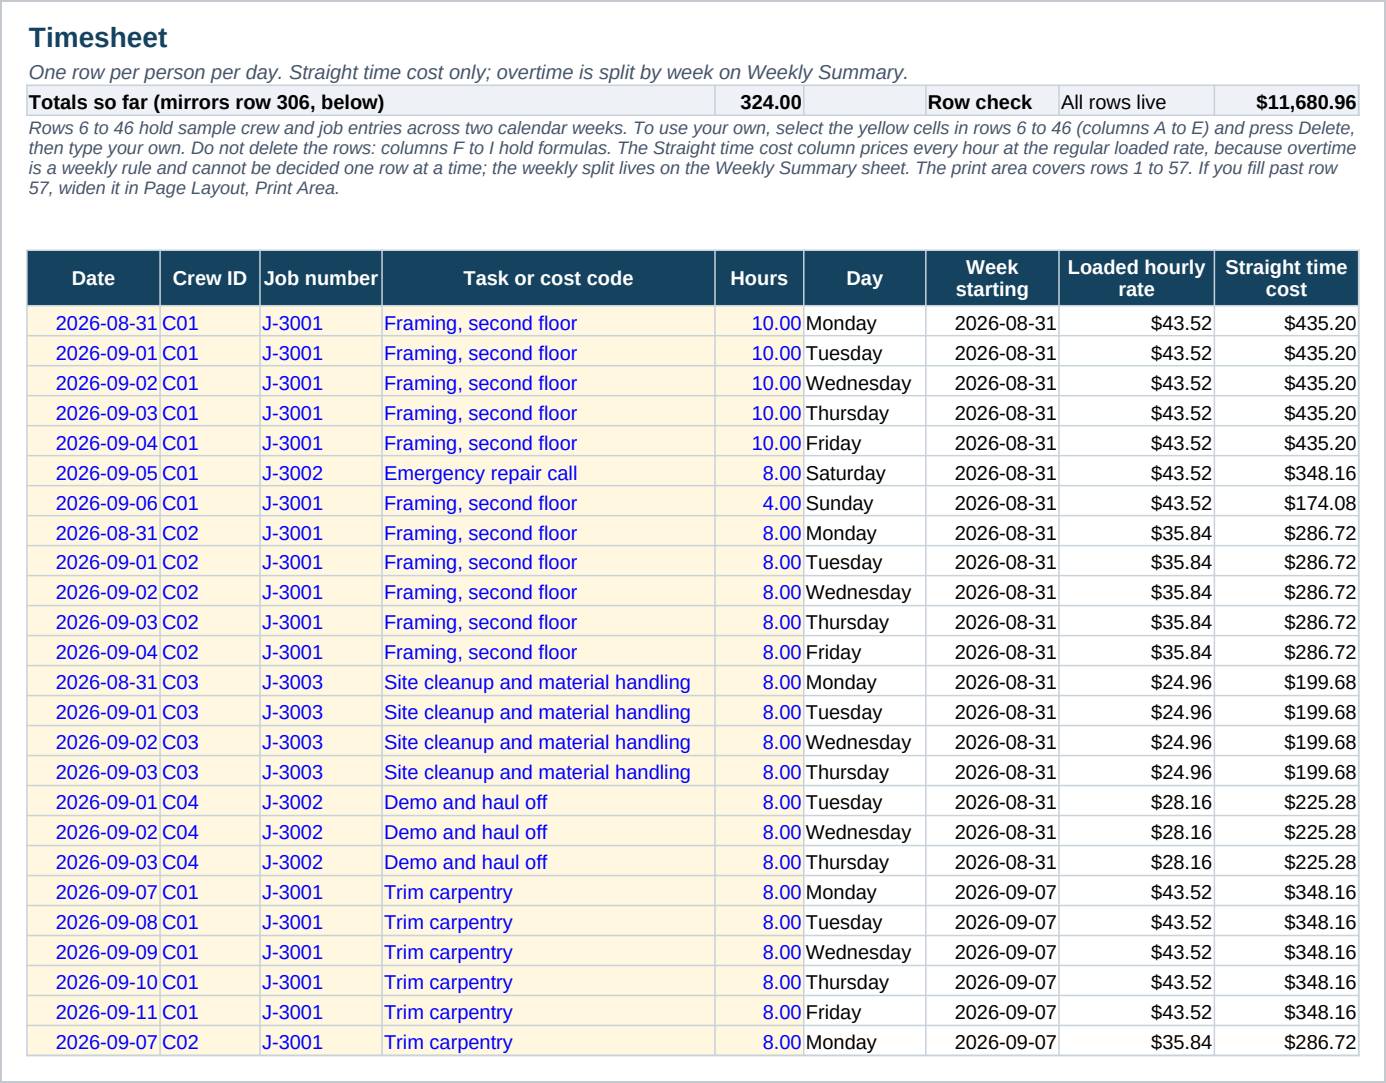Select the Thursday cell on the 2026-09-10 row
The image size is (1386, 1083).
[865, 982]
